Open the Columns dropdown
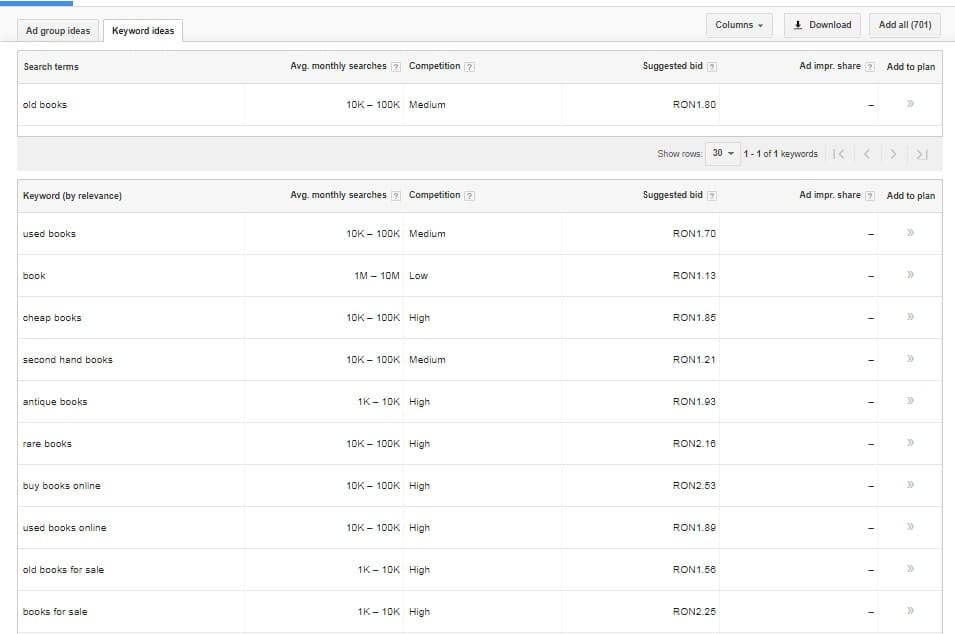The height and width of the screenshot is (634, 955). point(739,24)
